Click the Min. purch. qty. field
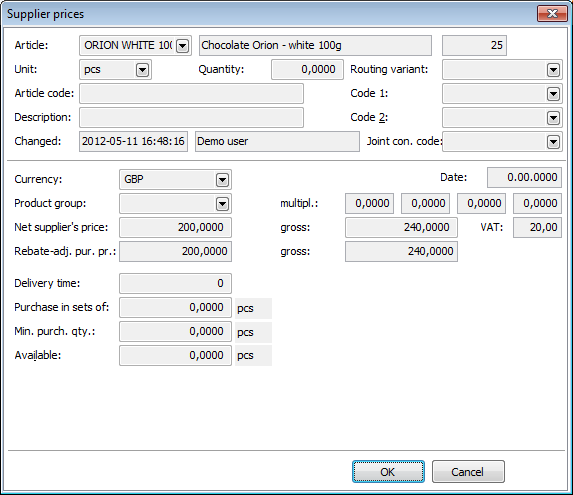This screenshot has height=495, width=573. (x=175, y=332)
